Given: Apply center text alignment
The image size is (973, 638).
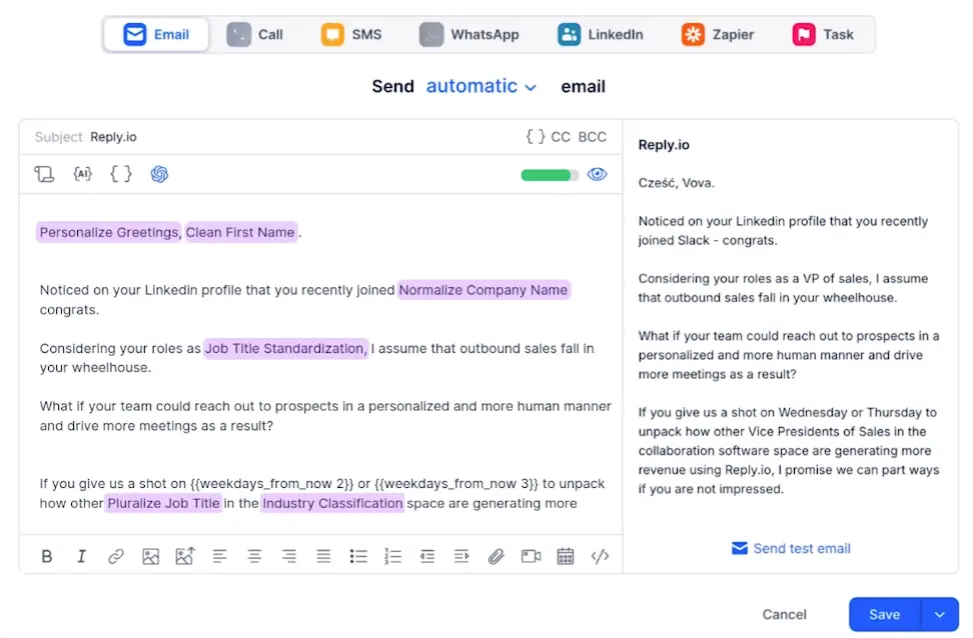Looking at the screenshot, I should (254, 556).
